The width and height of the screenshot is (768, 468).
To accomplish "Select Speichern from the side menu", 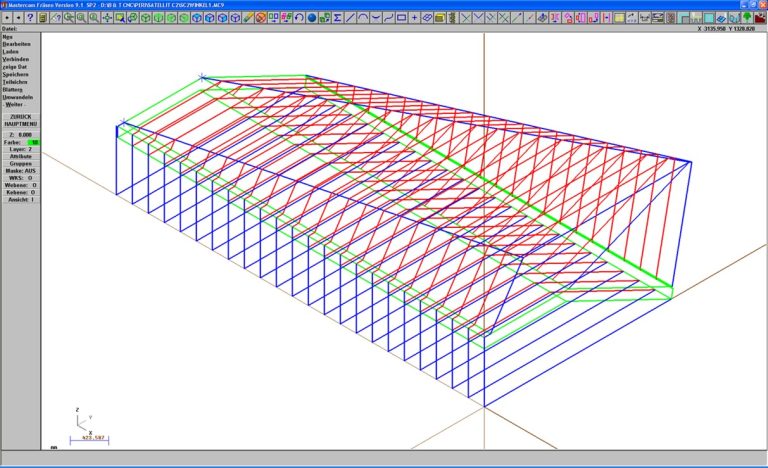I will pos(15,74).
